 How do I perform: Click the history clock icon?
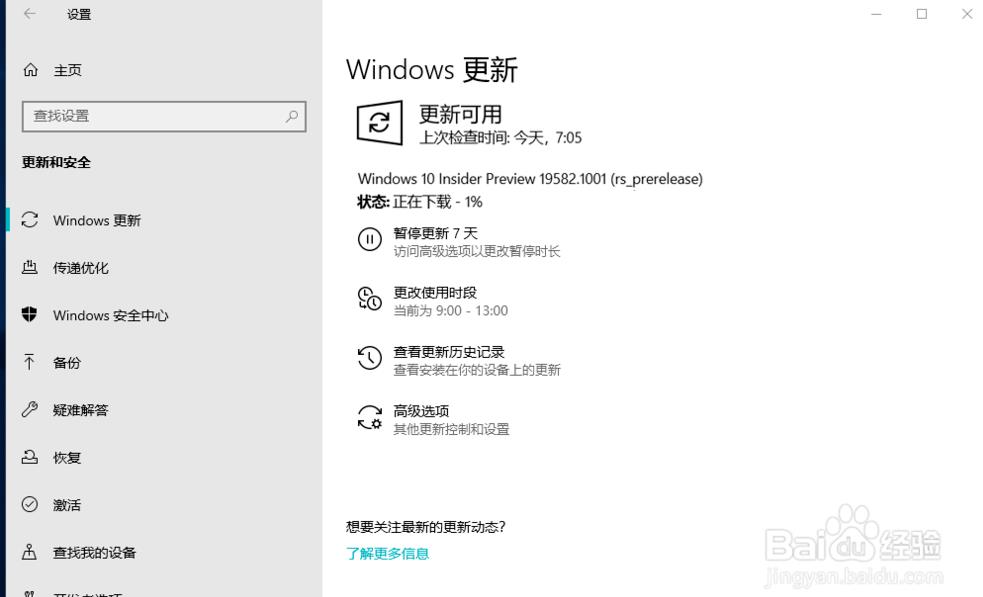point(370,358)
